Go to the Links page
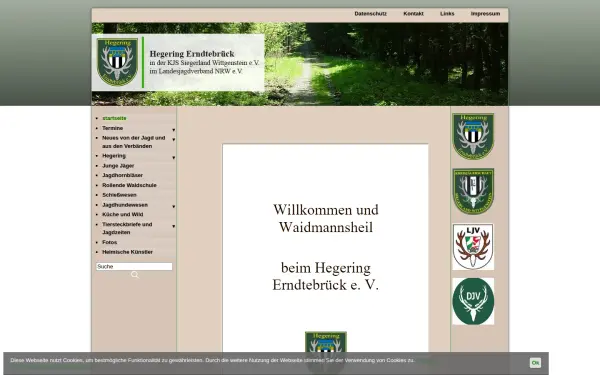 [447, 14]
